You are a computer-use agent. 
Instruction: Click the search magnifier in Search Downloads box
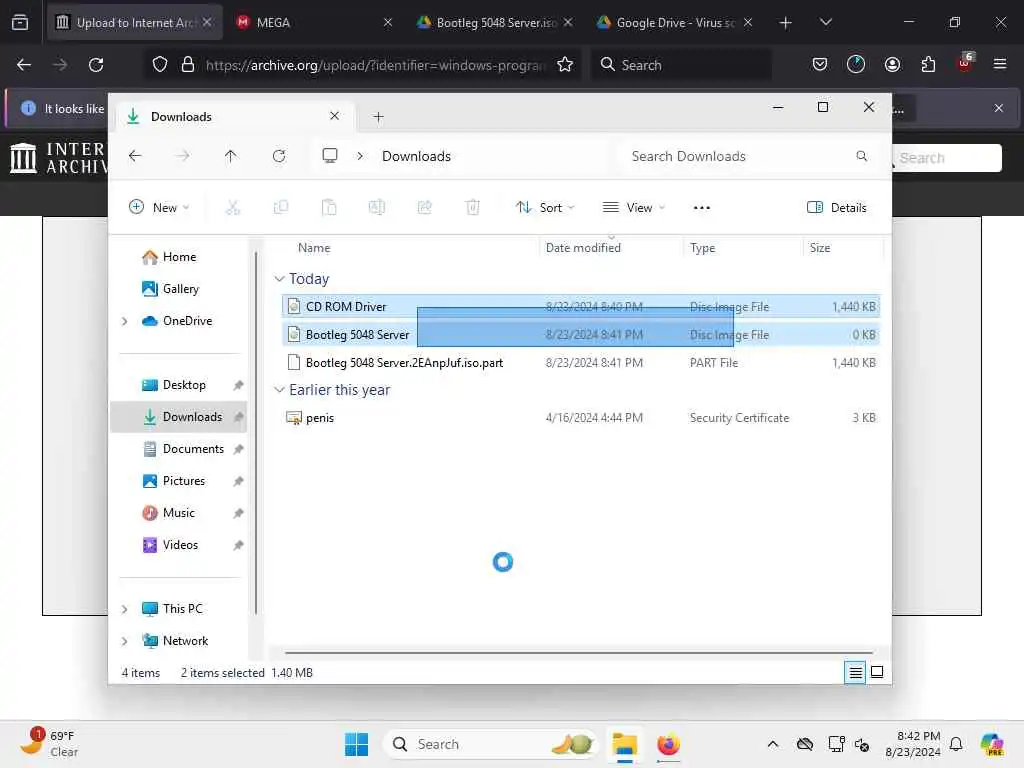pyautogui.click(x=861, y=156)
